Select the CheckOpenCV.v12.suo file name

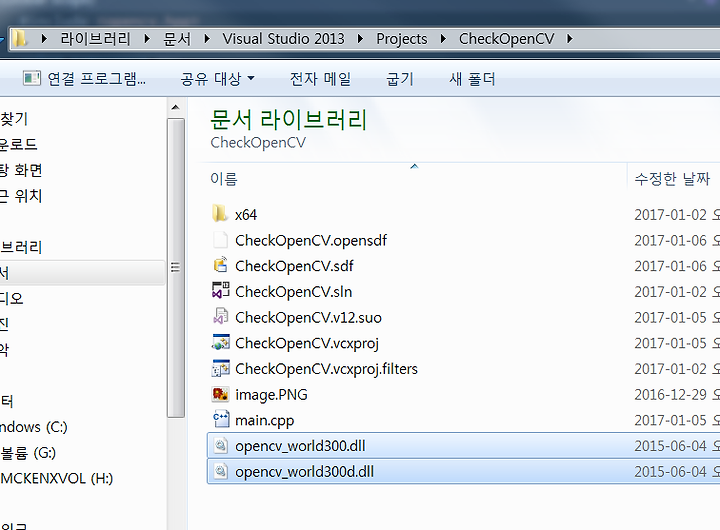pyautogui.click(x=308, y=317)
